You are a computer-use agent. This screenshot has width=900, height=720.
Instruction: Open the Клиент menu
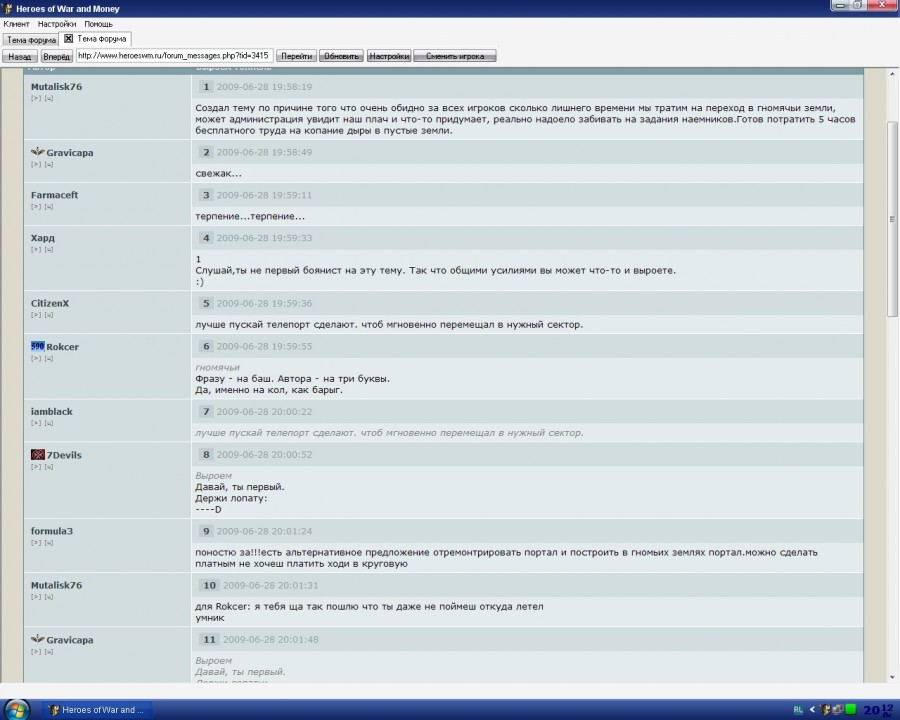[16, 24]
